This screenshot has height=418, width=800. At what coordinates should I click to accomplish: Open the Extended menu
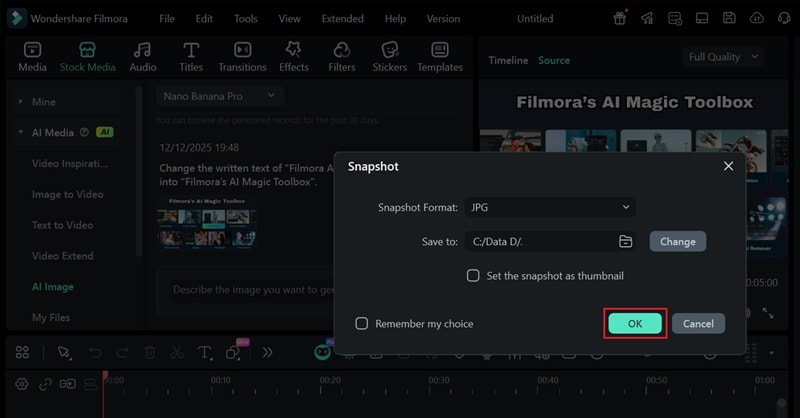(342, 18)
